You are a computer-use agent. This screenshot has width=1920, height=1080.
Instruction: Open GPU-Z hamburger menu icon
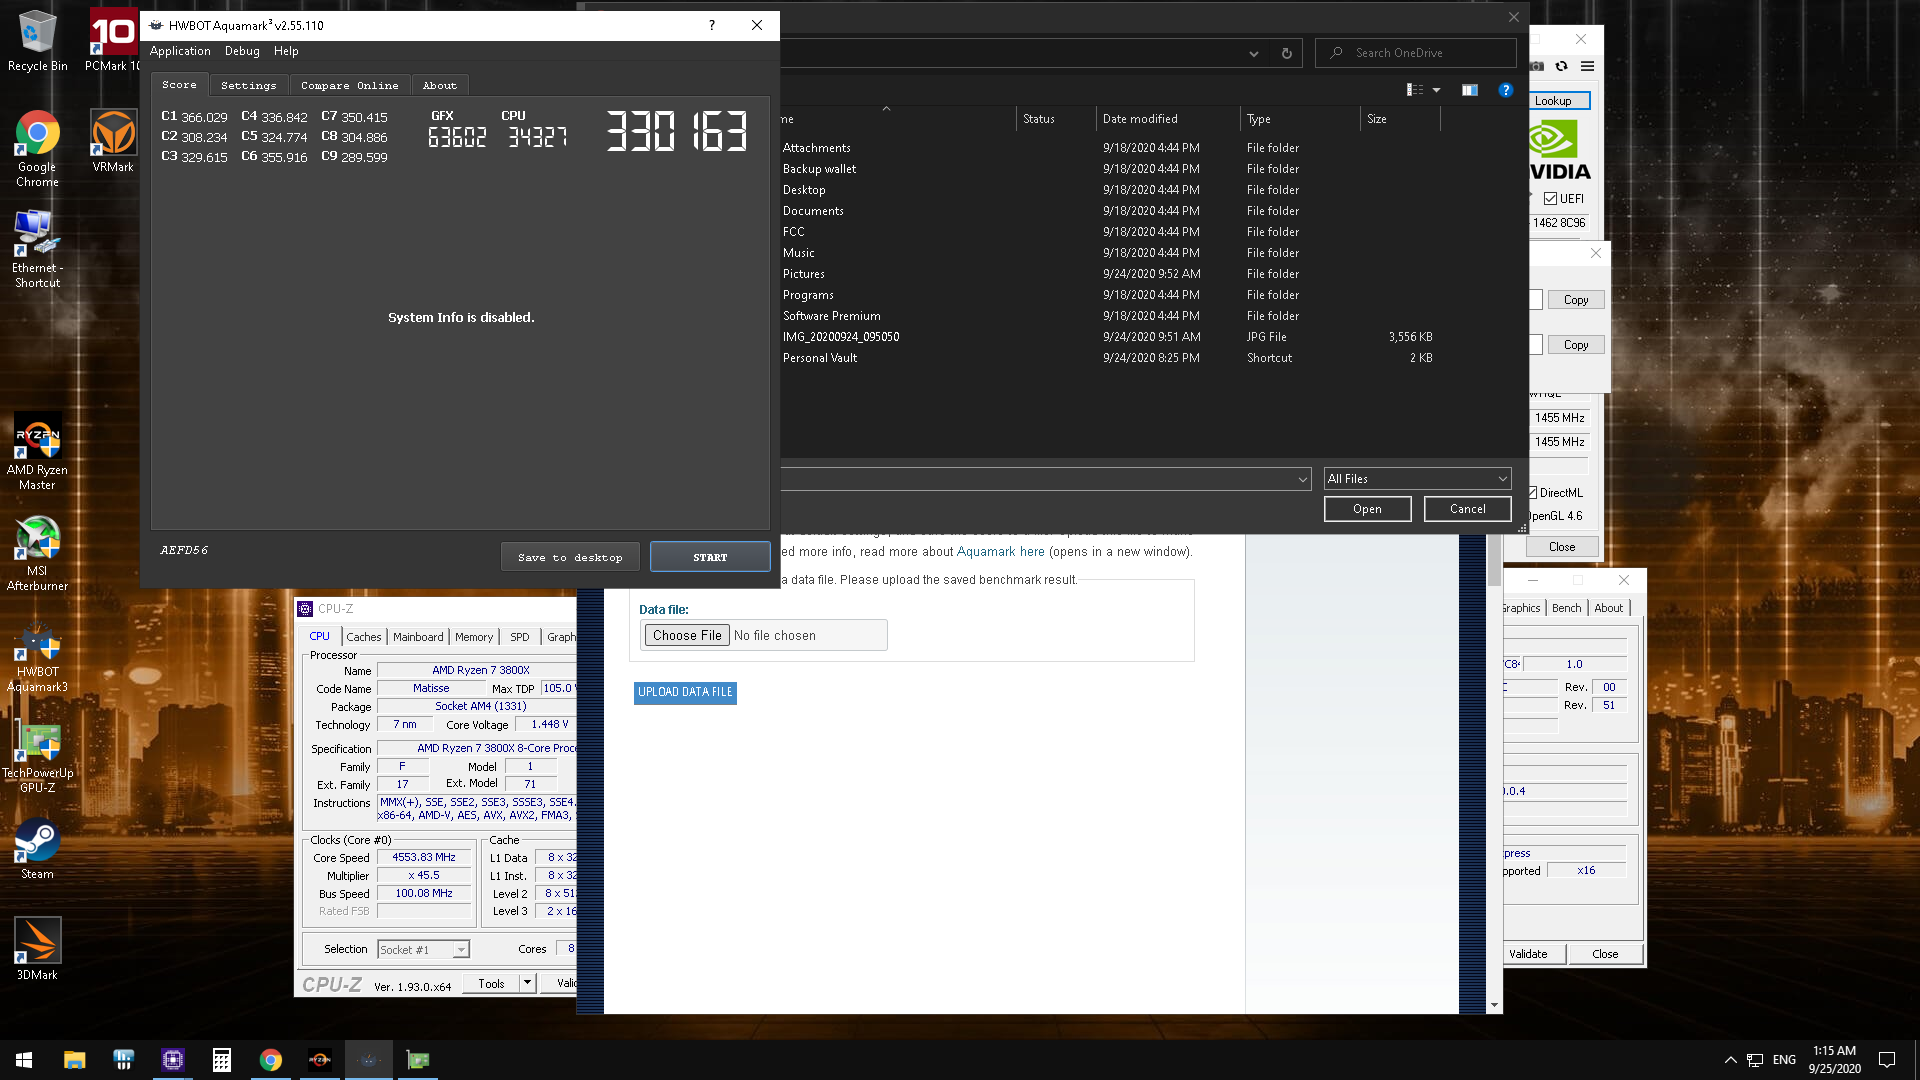(x=1587, y=66)
